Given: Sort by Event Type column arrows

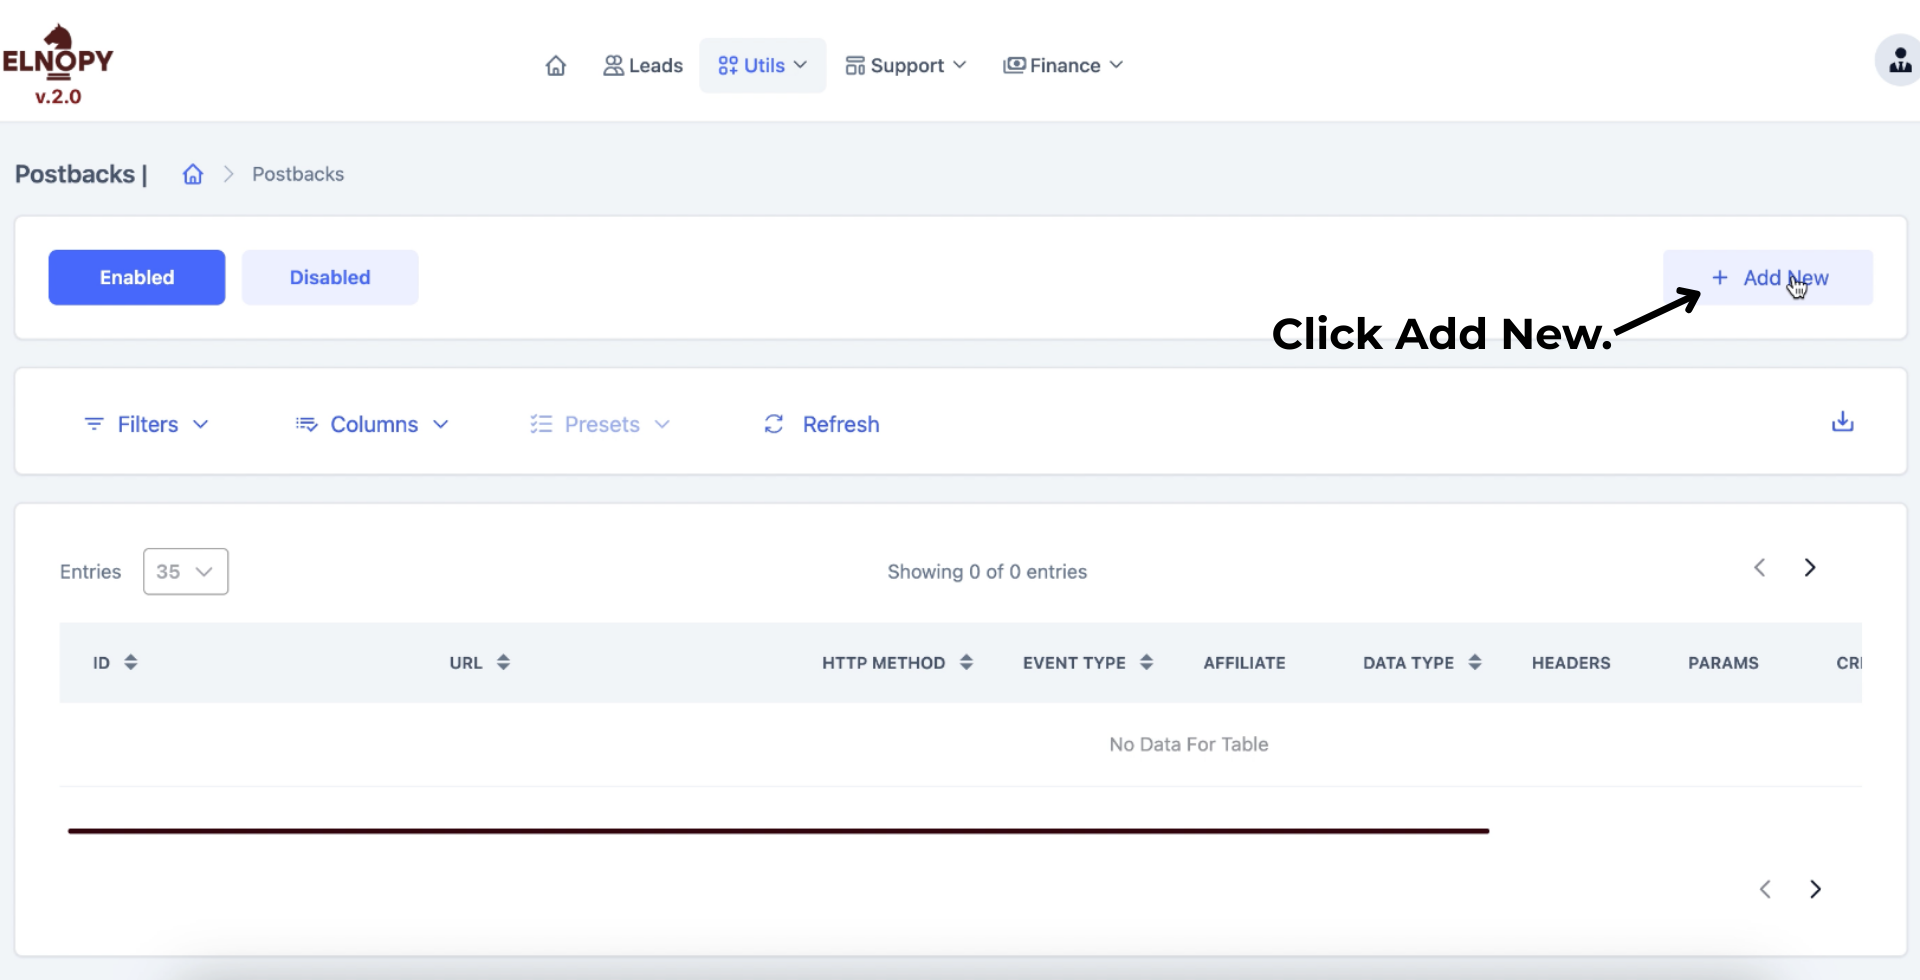Looking at the screenshot, I should click(x=1146, y=662).
